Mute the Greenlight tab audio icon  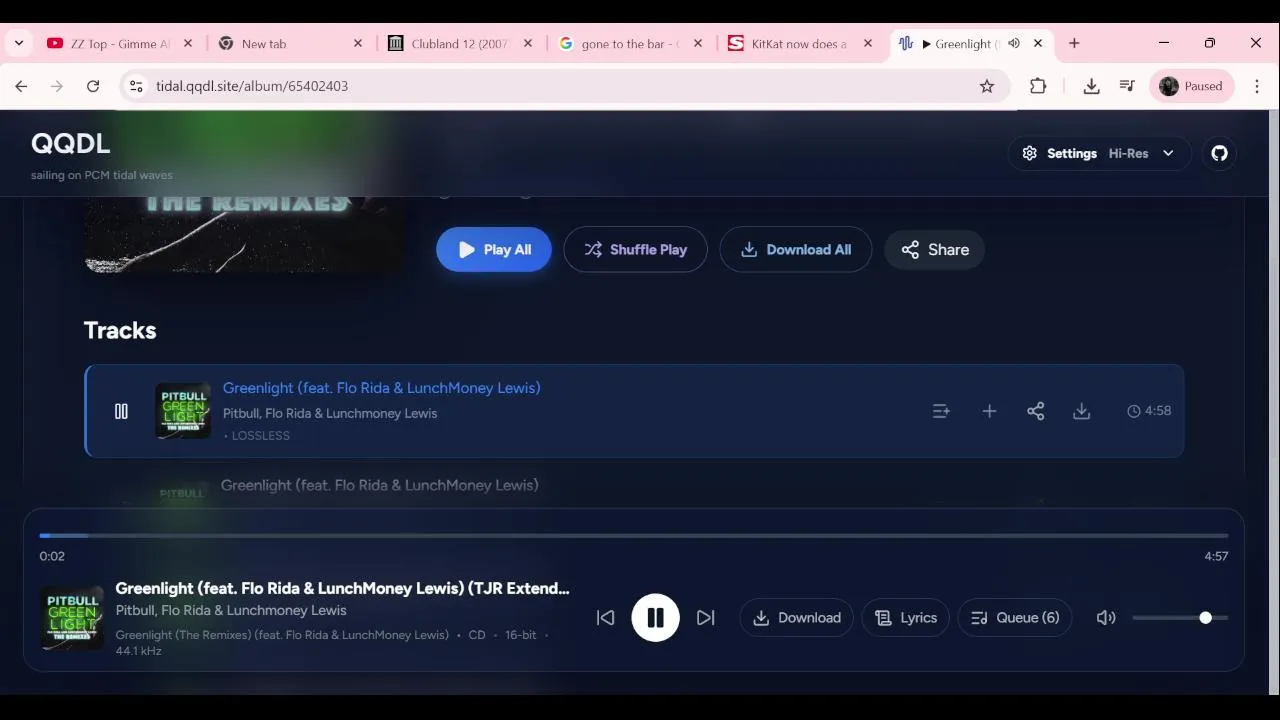click(x=1014, y=44)
